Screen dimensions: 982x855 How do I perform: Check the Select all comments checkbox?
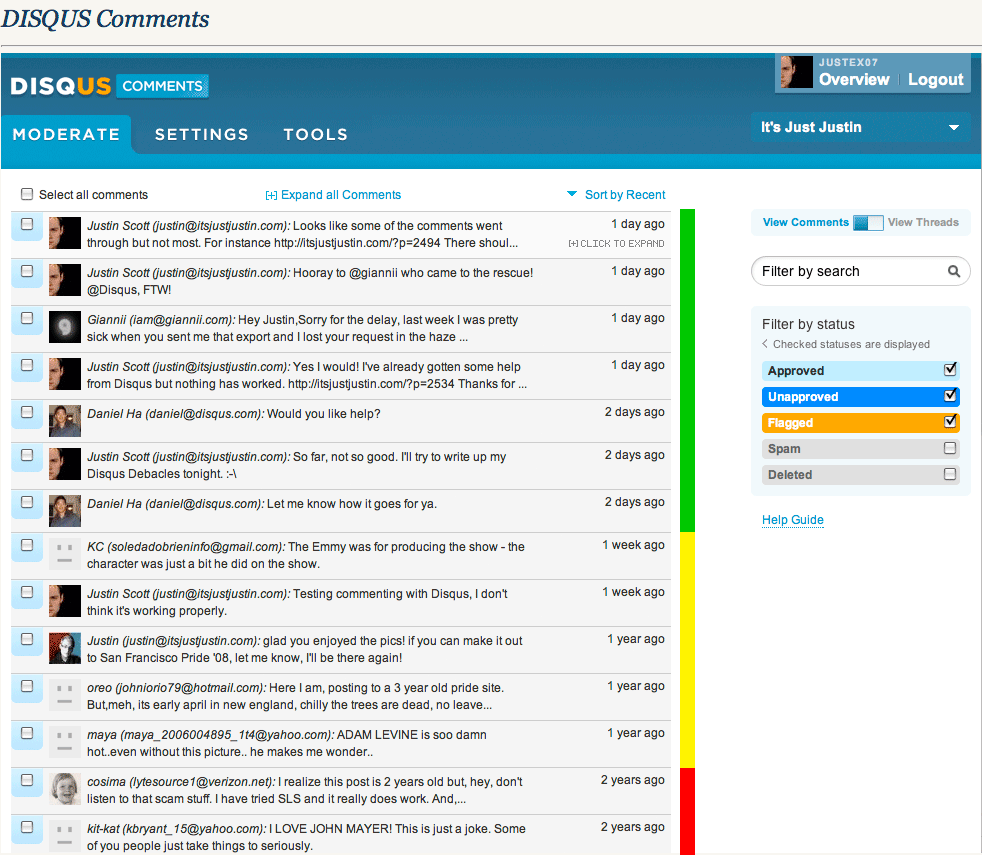coord(27,195)
